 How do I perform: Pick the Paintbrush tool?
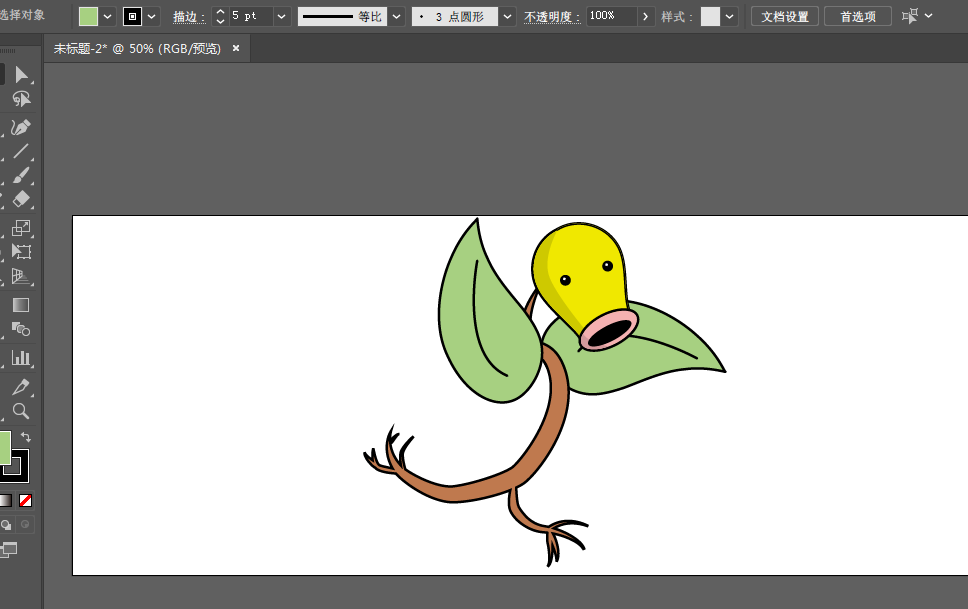21,176
